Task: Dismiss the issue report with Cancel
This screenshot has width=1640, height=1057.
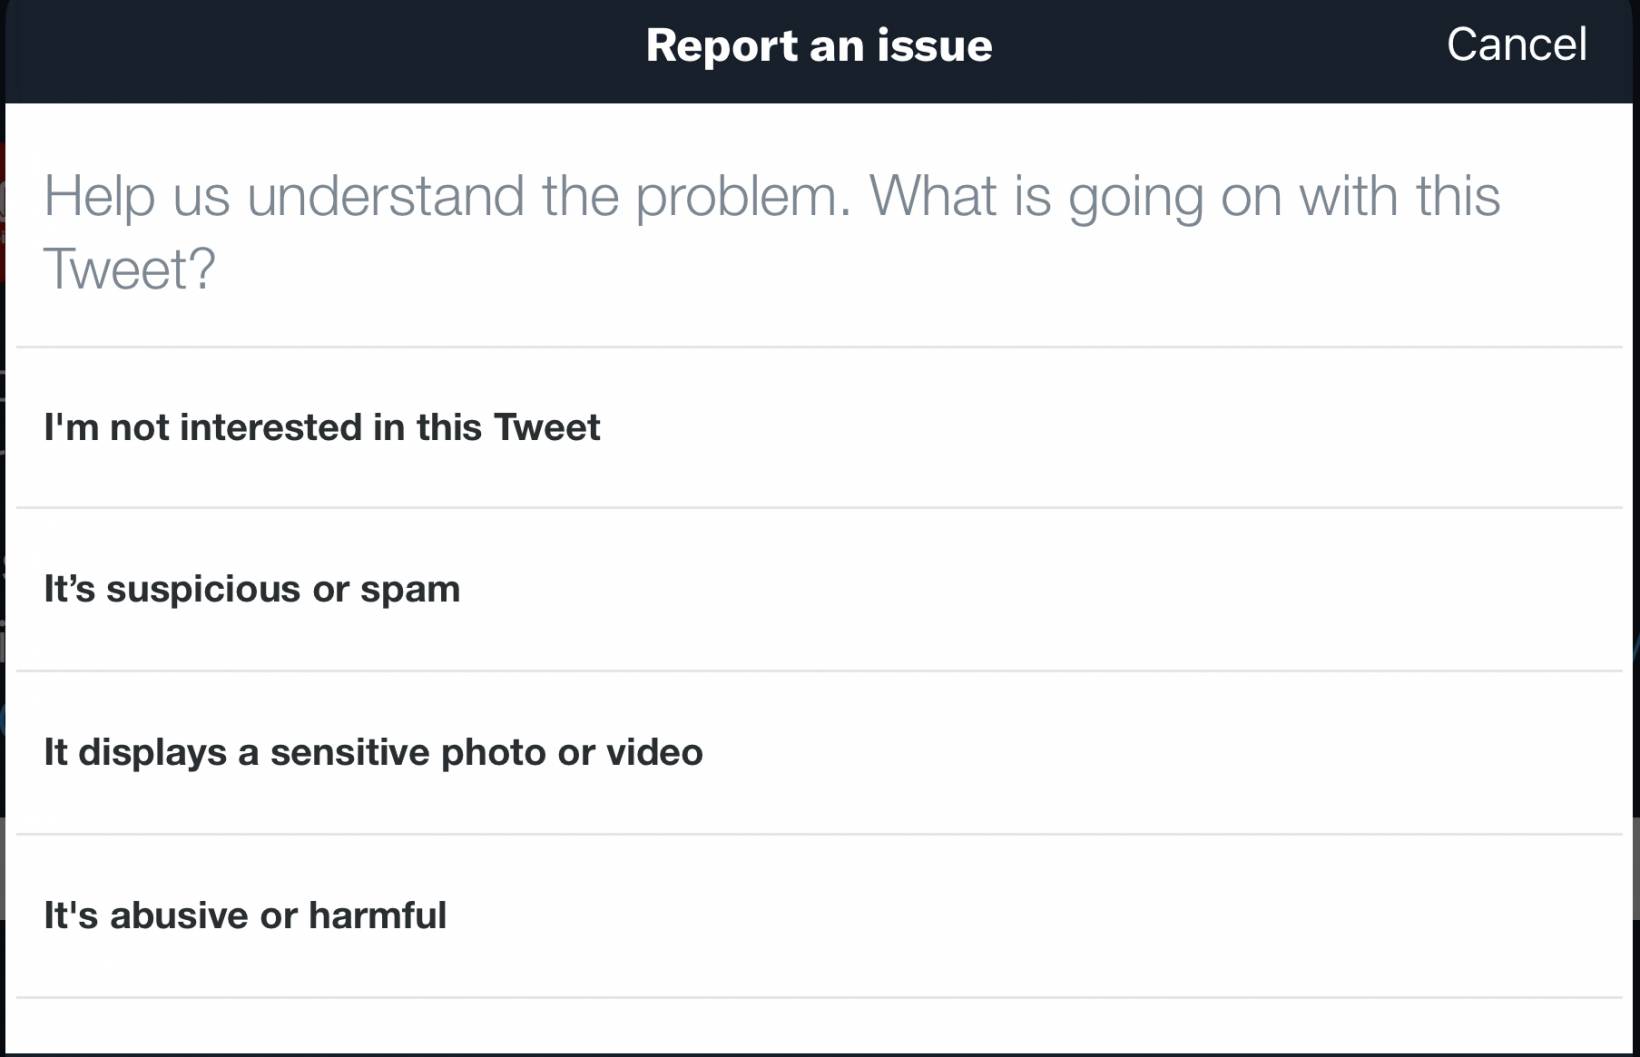Action: (1516, 45)
